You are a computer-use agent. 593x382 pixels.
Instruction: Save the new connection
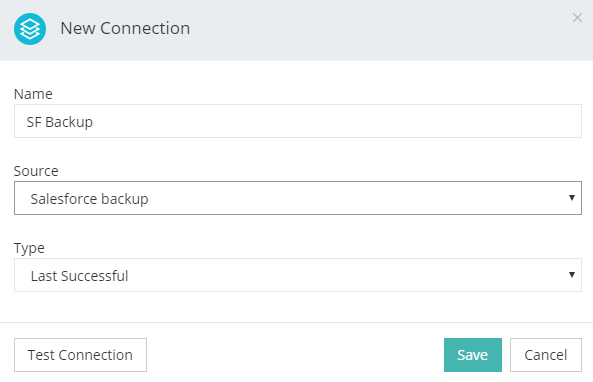tap(473, 355)
